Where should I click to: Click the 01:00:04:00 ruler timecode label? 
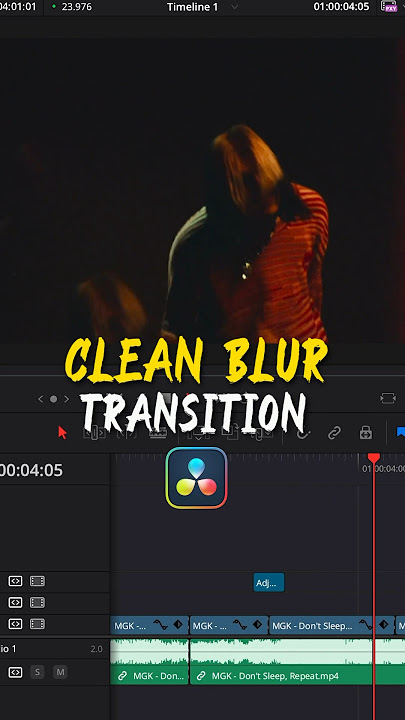click(384, 469)
